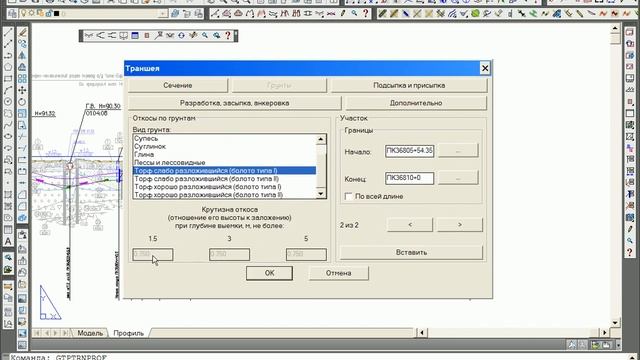Click the Вставить button
Image resolution: width=640 pixels, height=360 pixels.
[x=411, y=252]
